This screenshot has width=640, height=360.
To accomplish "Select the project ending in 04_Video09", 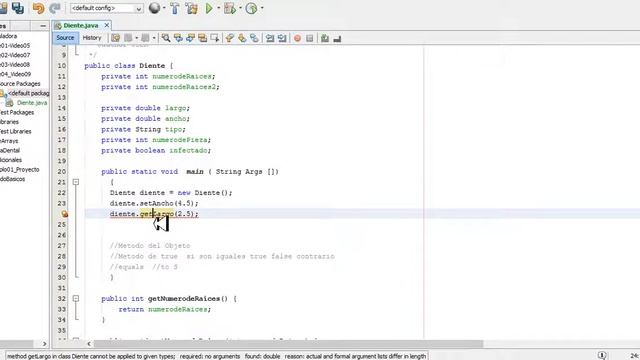I will [x=16, y=74].
